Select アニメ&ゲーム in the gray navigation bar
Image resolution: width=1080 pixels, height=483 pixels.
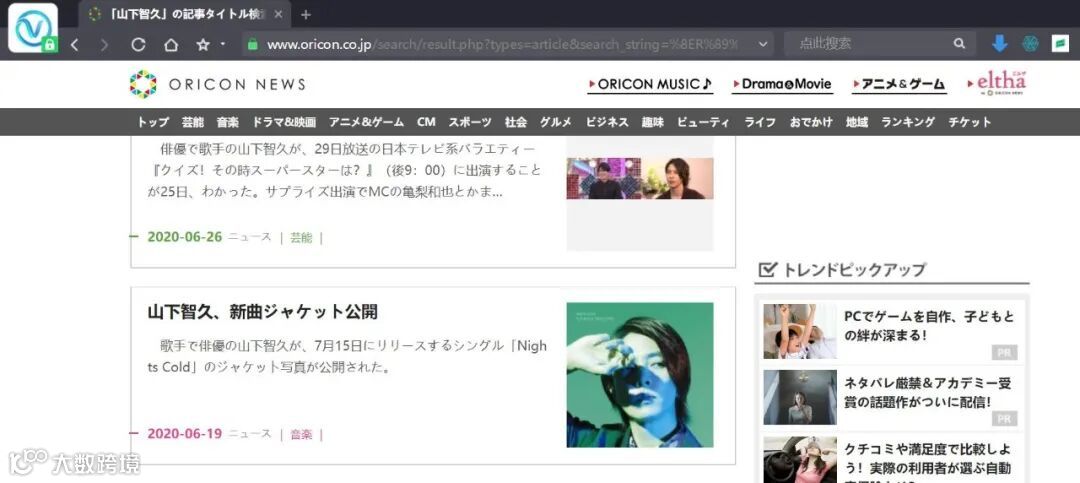click(x=366, y=122)
